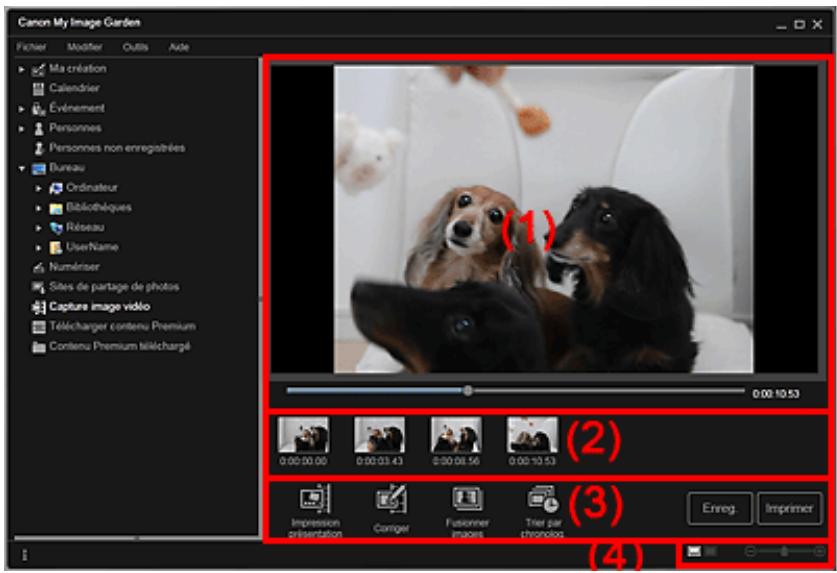The image size is (837, 573).
Task: Click the Bibliothèques folder icon
Action: (x=56, y=208)
